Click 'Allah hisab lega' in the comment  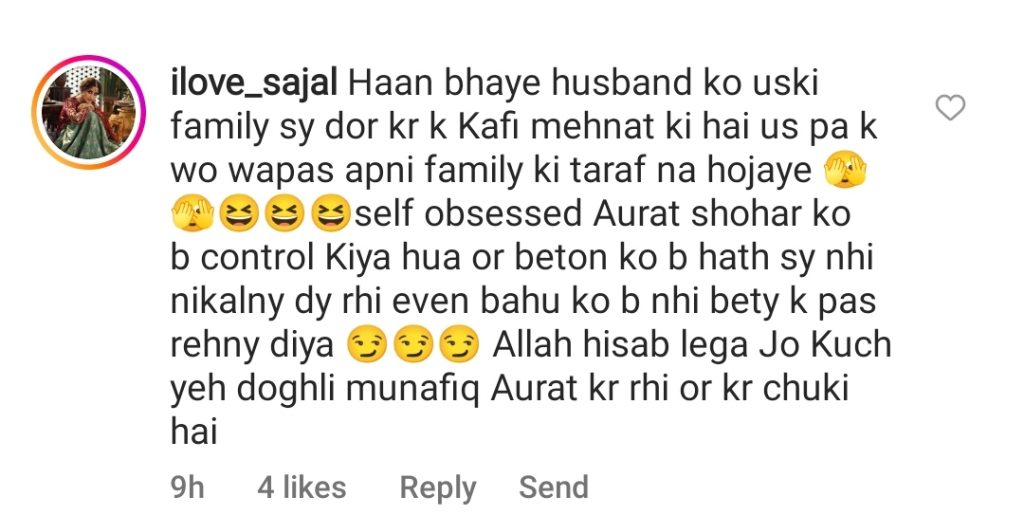click(x=620, y=345)
